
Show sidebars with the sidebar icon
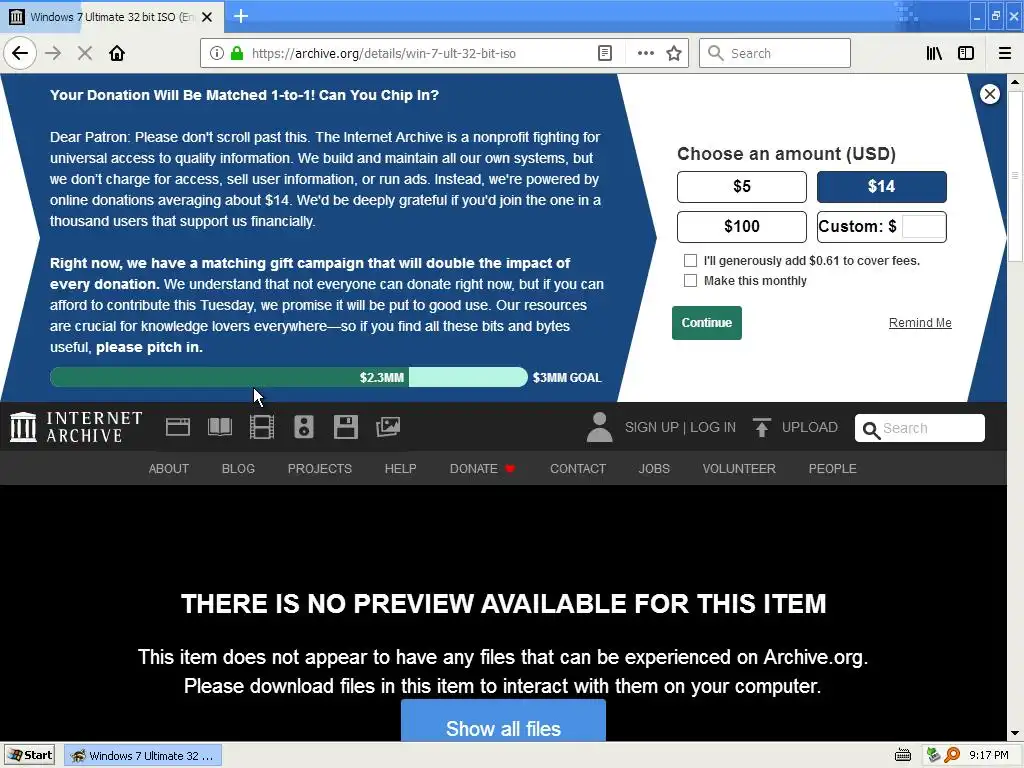click(x=966, y=53)
